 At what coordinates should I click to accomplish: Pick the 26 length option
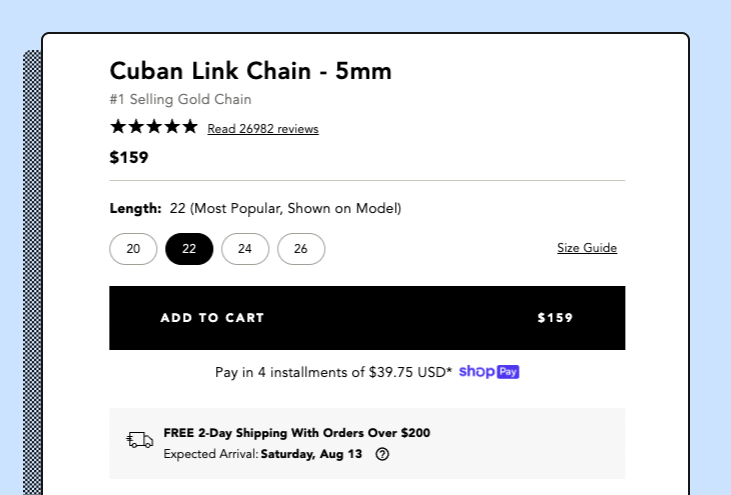301,249
